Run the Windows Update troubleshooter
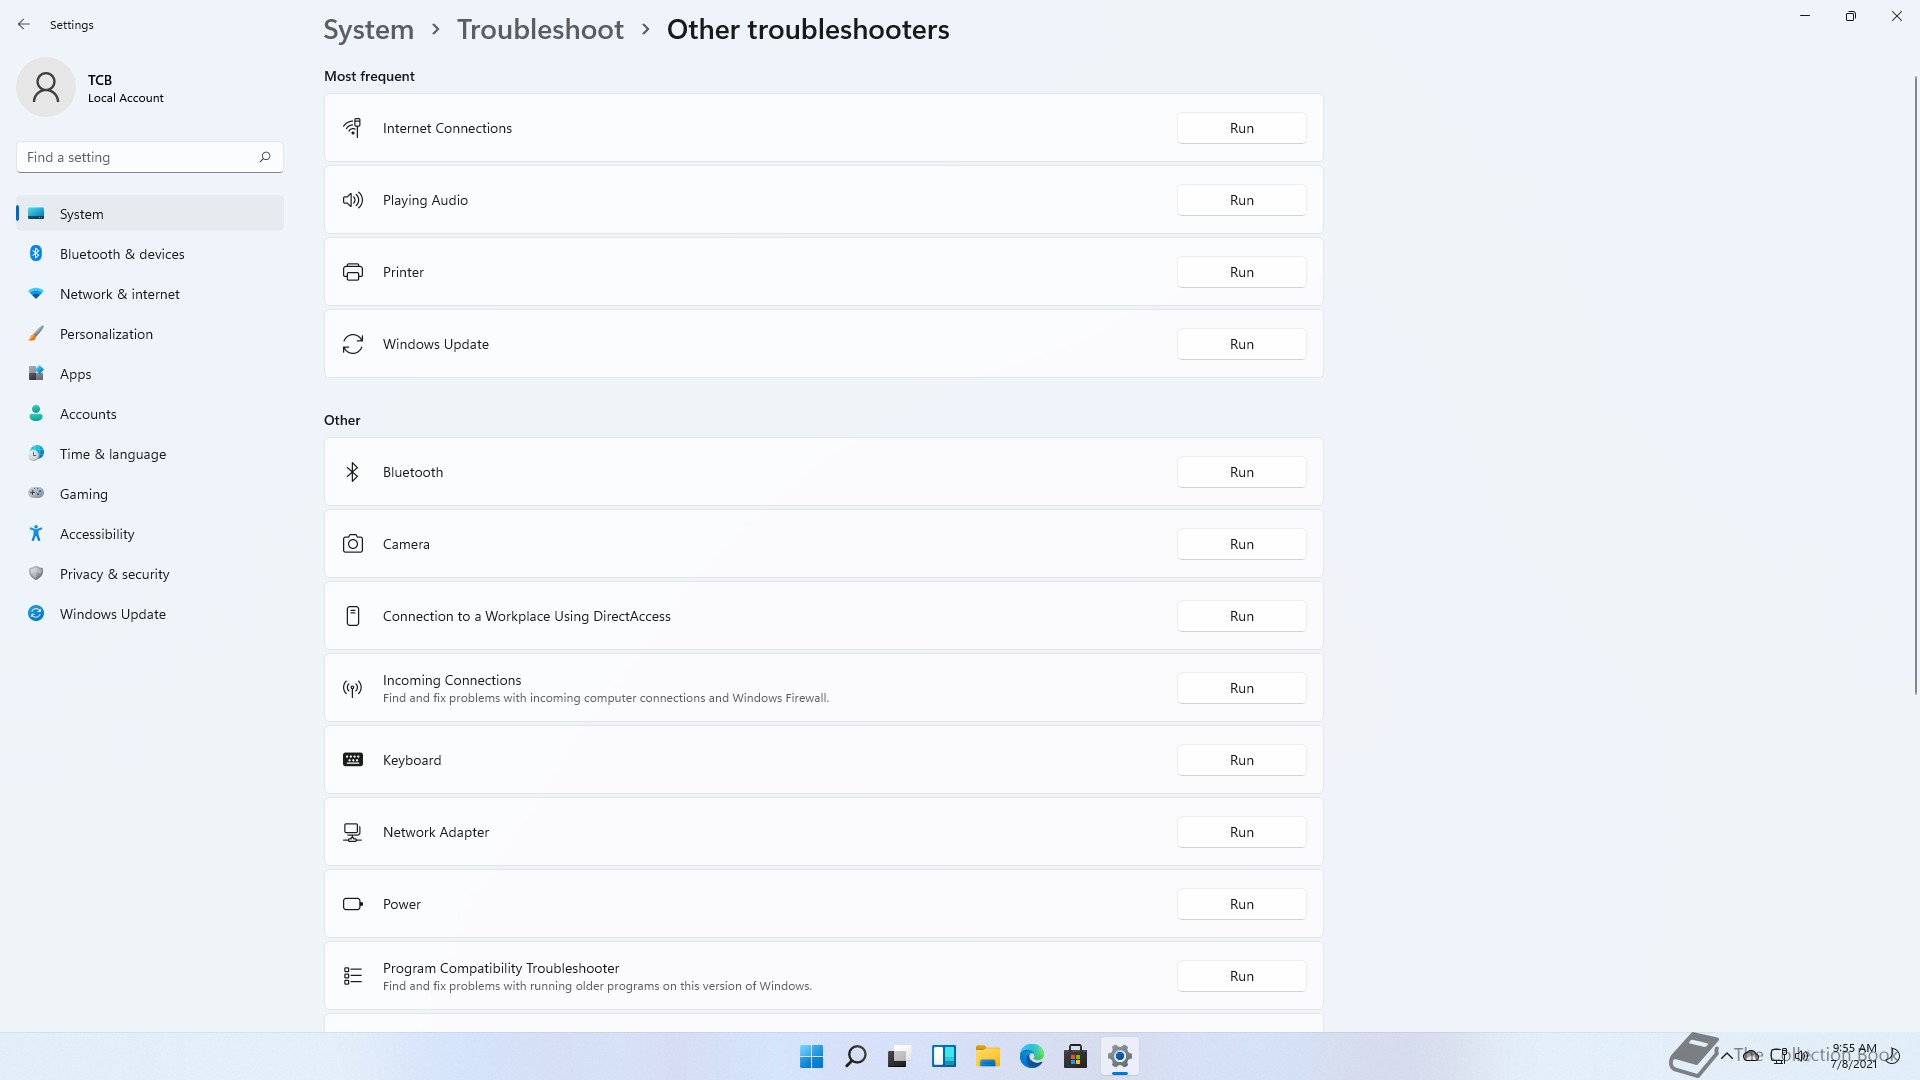Viewport: 1920px width, 1080px height. pyautogui.click(x=1241, y=344)
